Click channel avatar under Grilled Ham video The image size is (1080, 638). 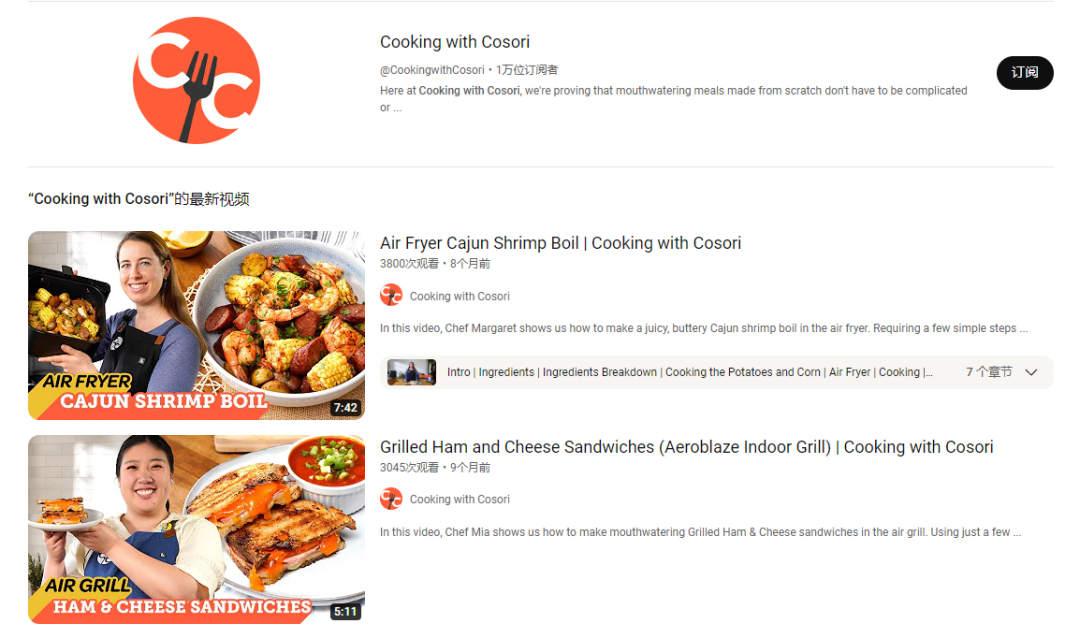(x=391, y=499)
